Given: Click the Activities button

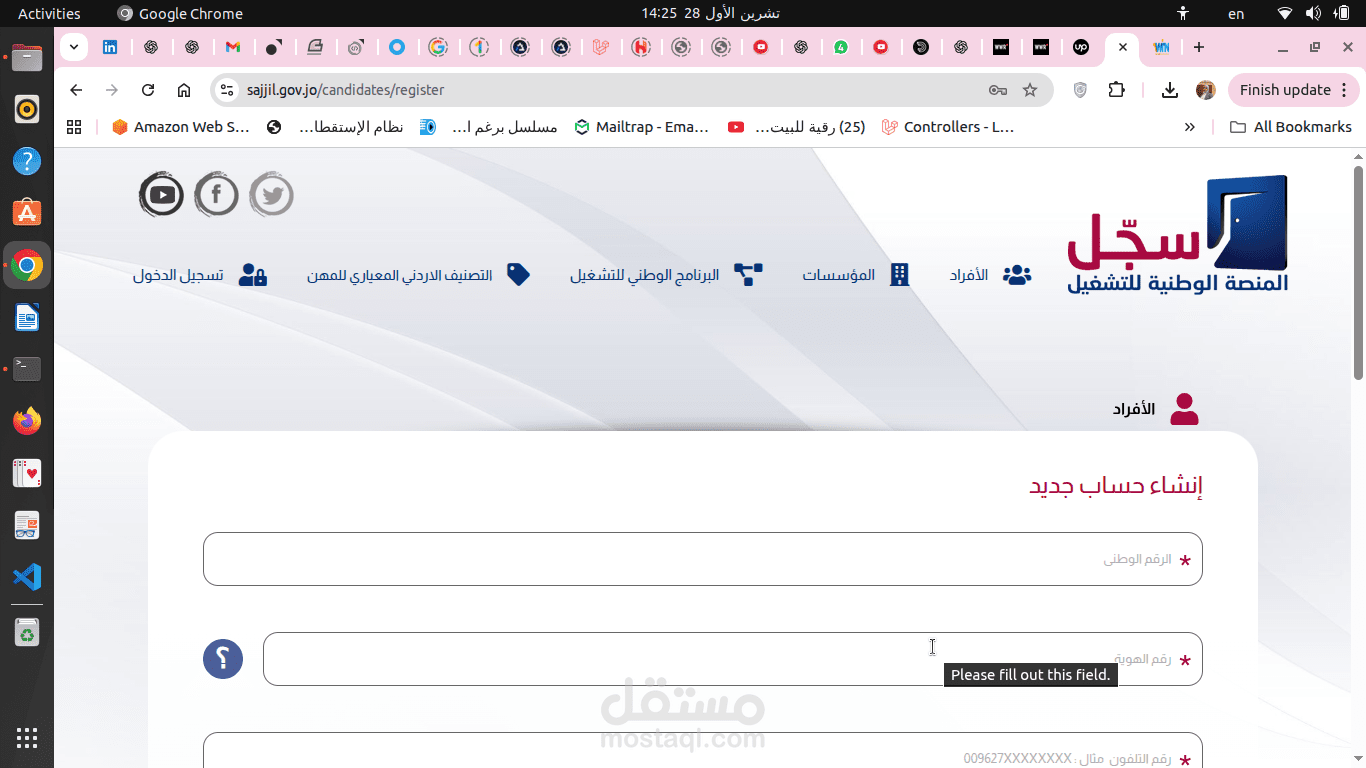Looking at the screenshot, I should click(x=49, y=13).
